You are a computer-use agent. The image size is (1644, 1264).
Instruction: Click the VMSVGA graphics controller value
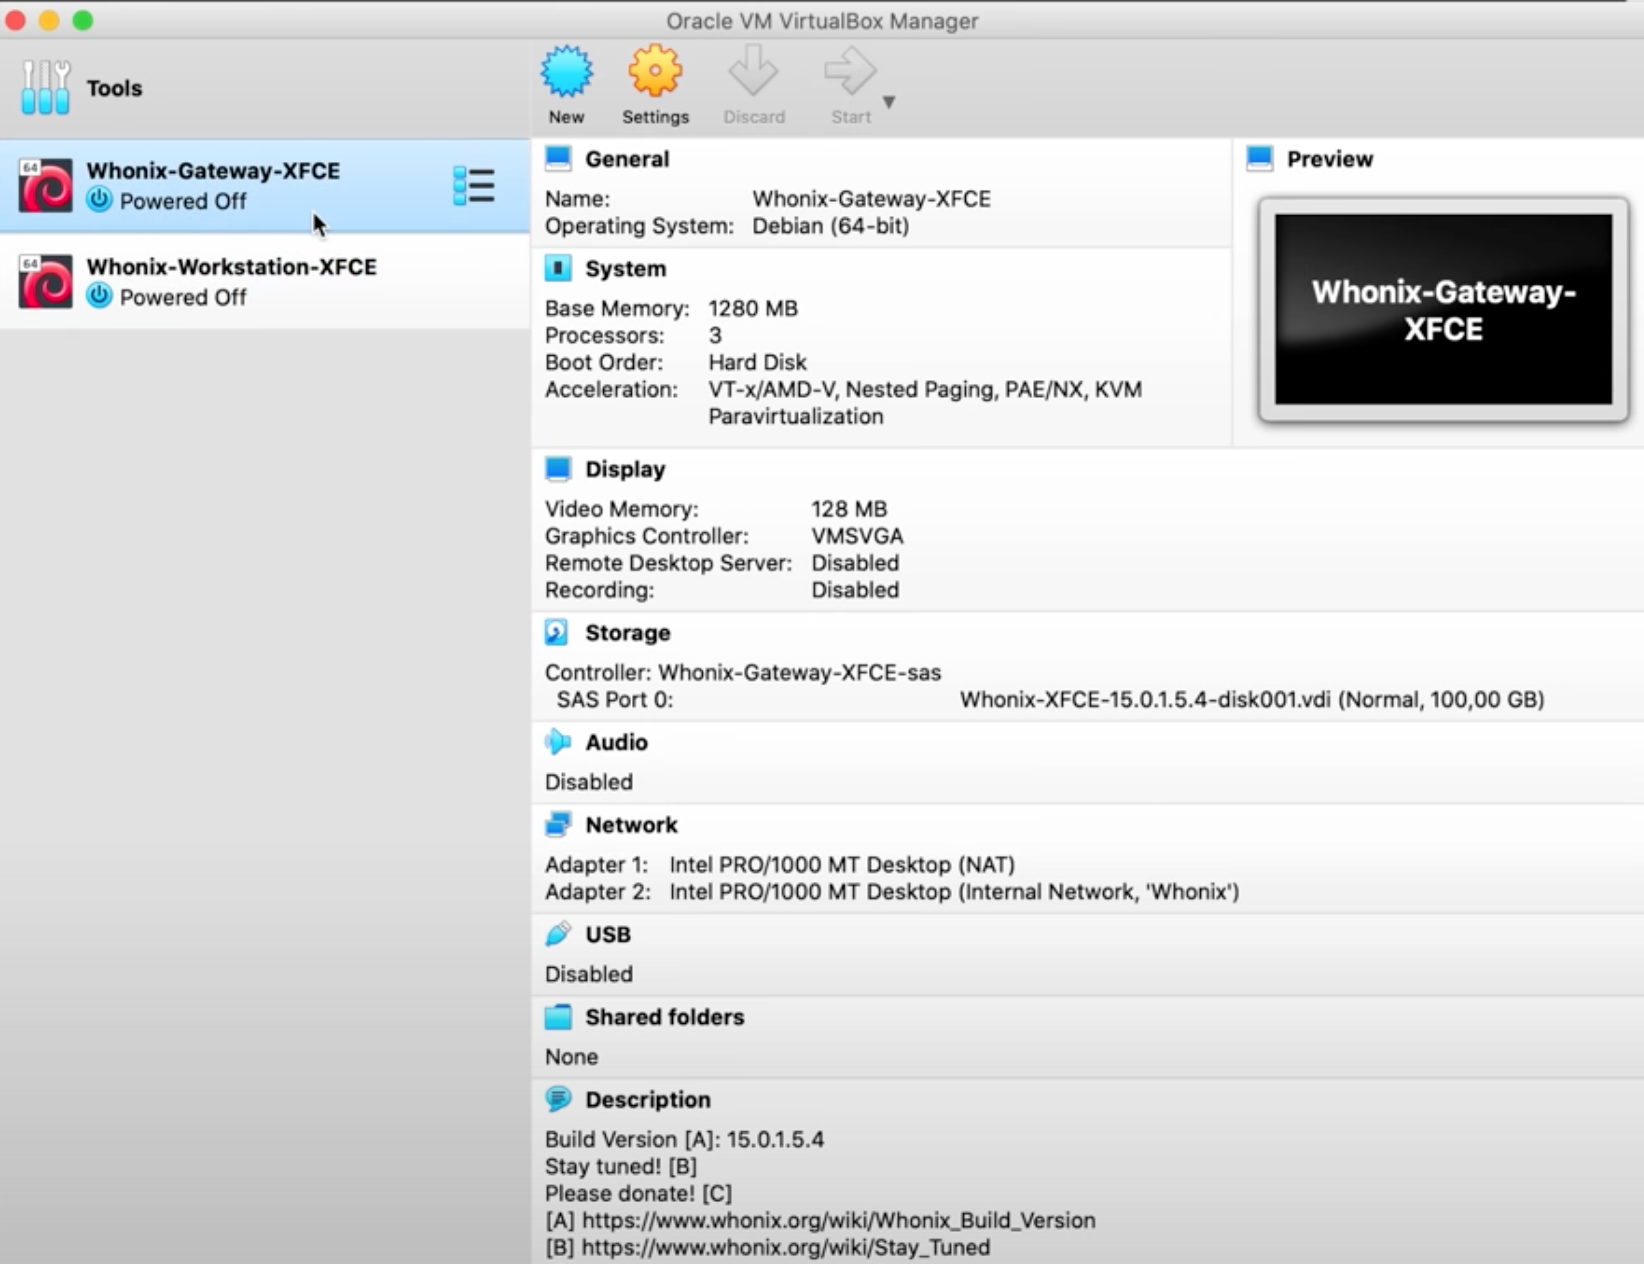(x=857, y=536)
